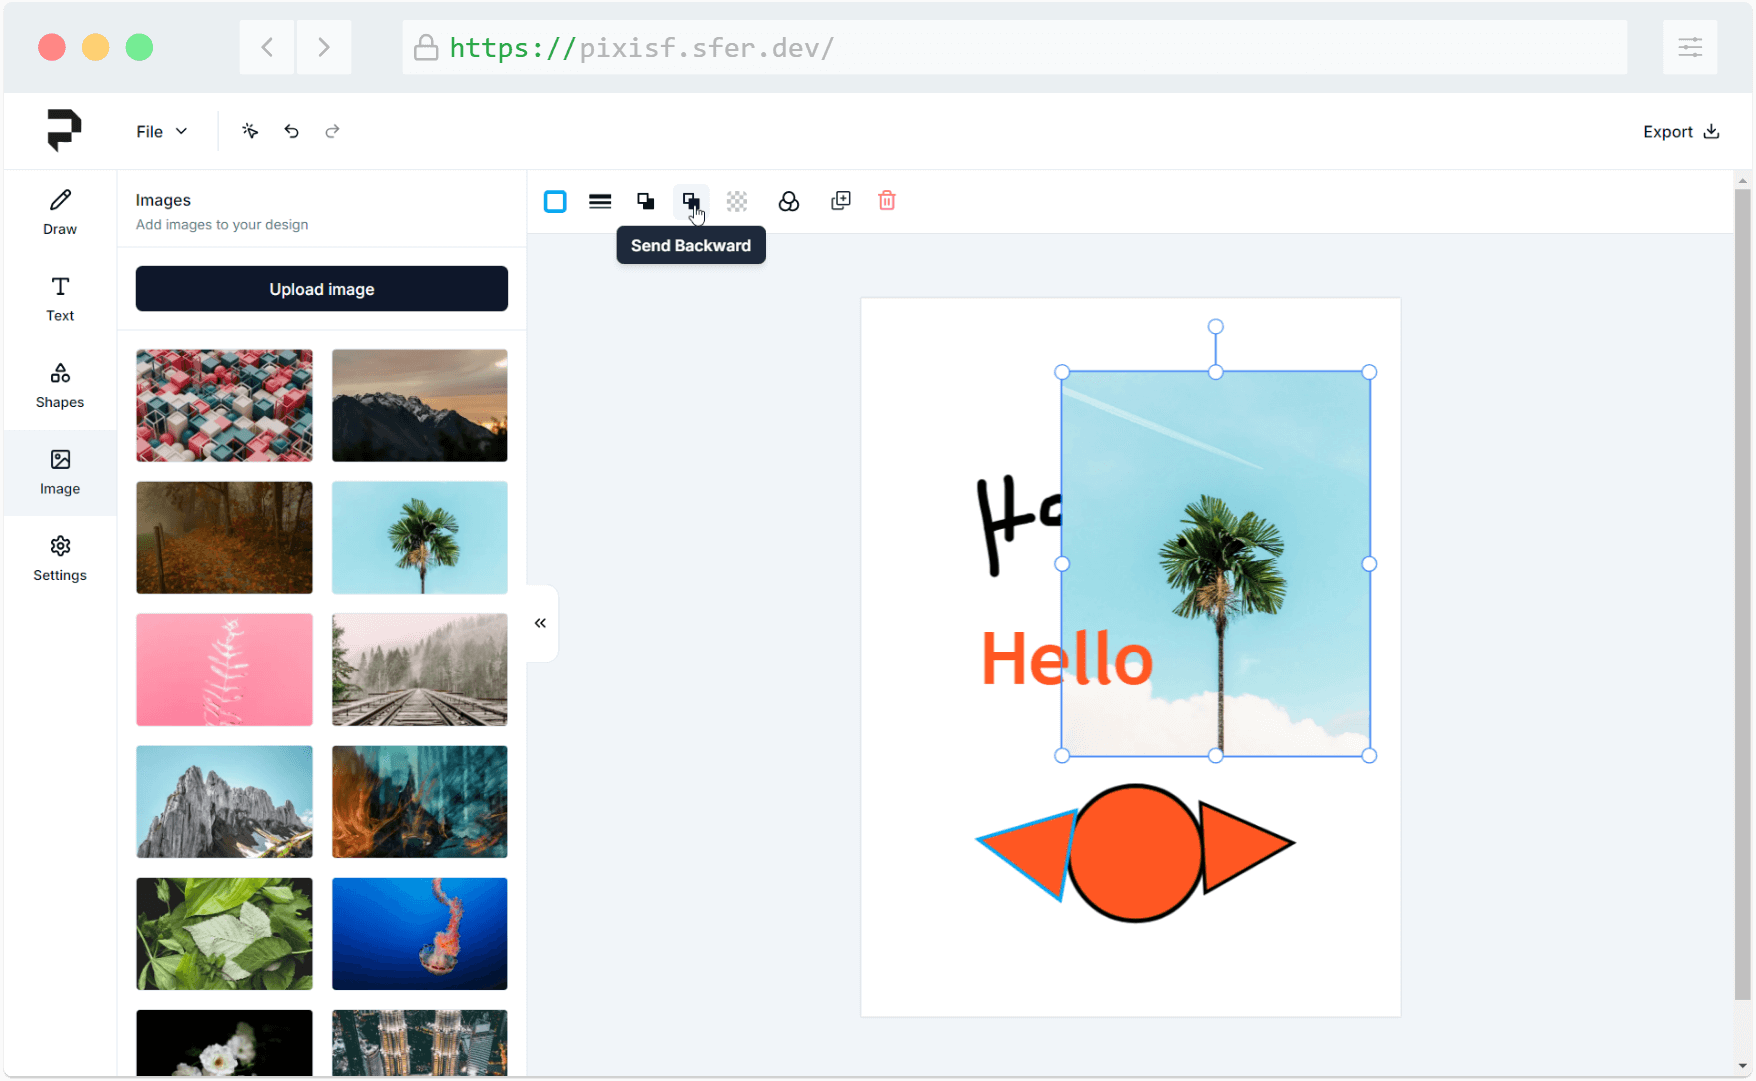Click the browser back arrow
Viewport: 1756px width, 1081px height.
coord(267,47)
